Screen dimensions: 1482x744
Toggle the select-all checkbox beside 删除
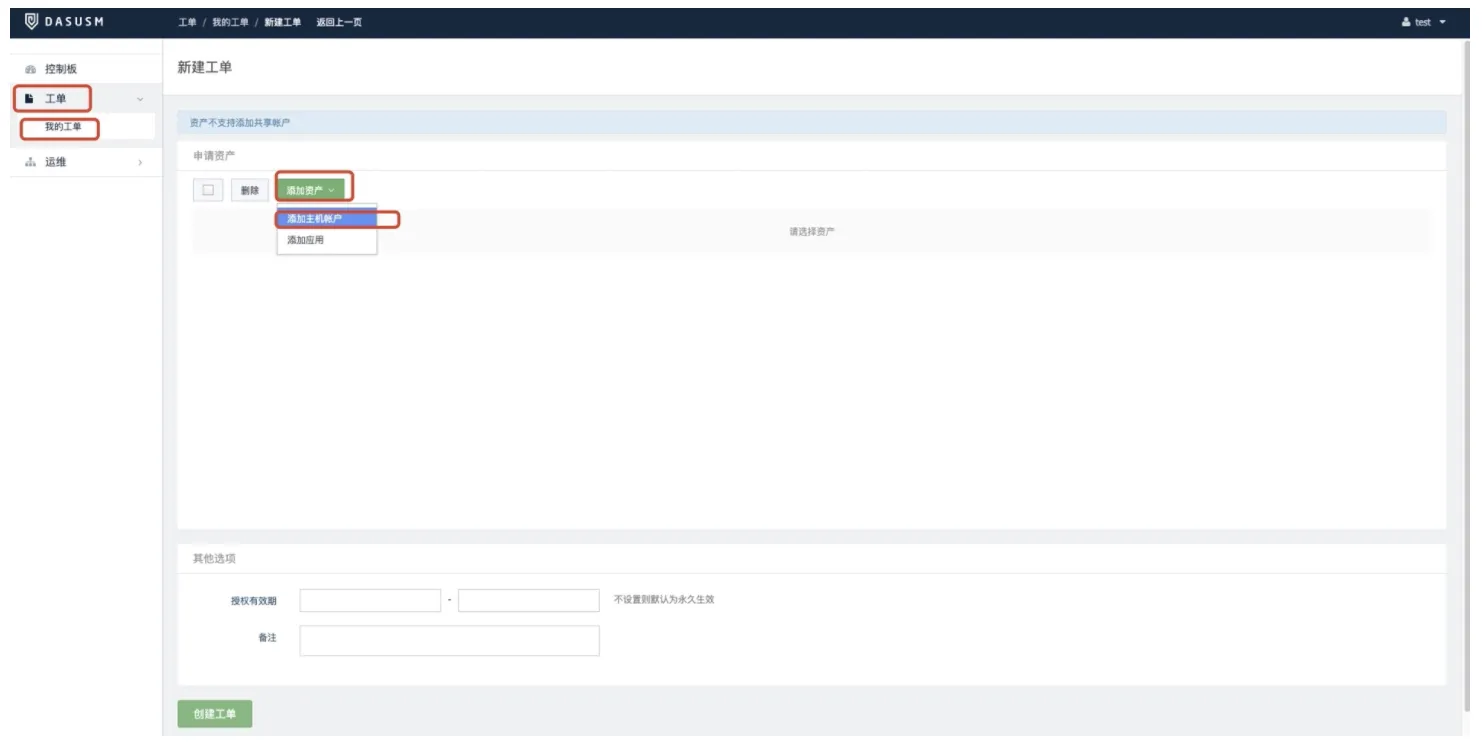208,190
